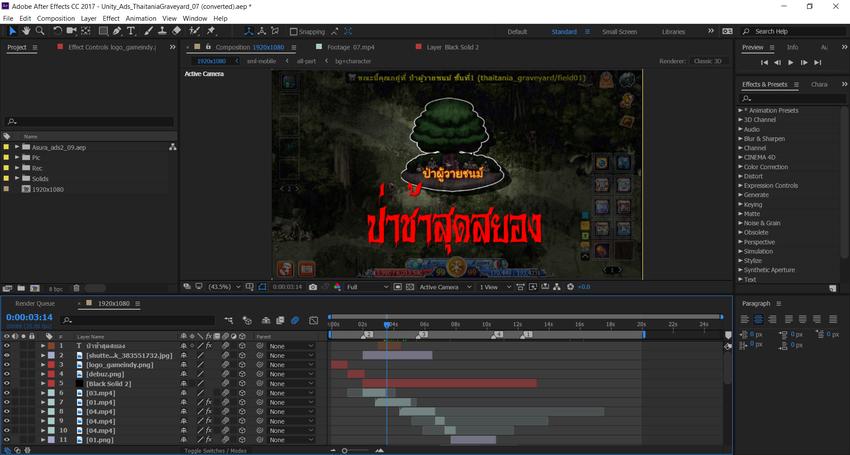Open the Full resolution dropdown

[368, 287]
